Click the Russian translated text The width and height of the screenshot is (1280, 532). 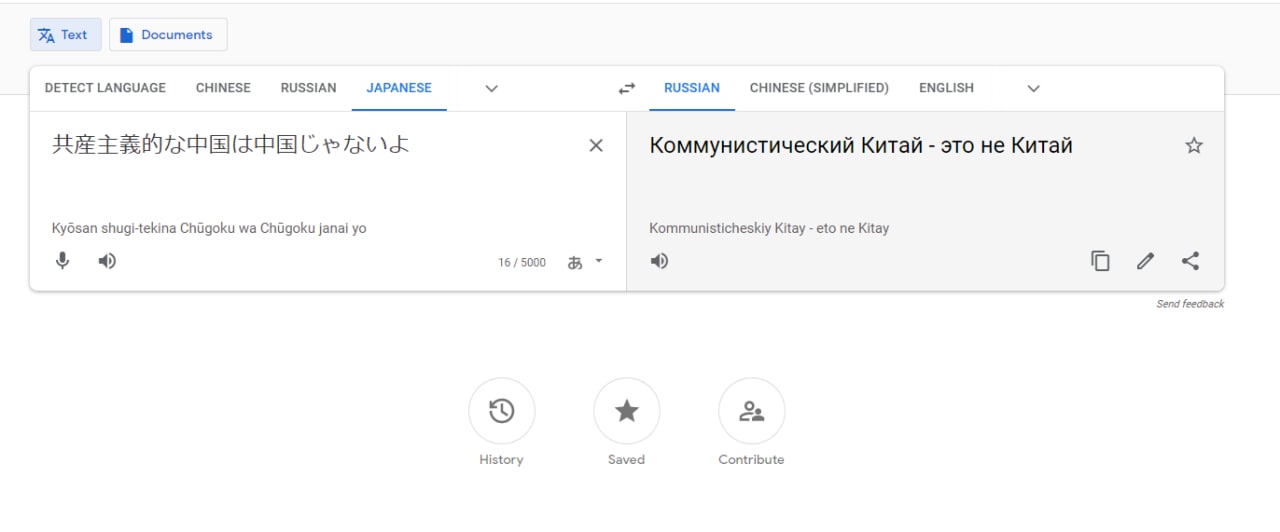tap(861, 146)
